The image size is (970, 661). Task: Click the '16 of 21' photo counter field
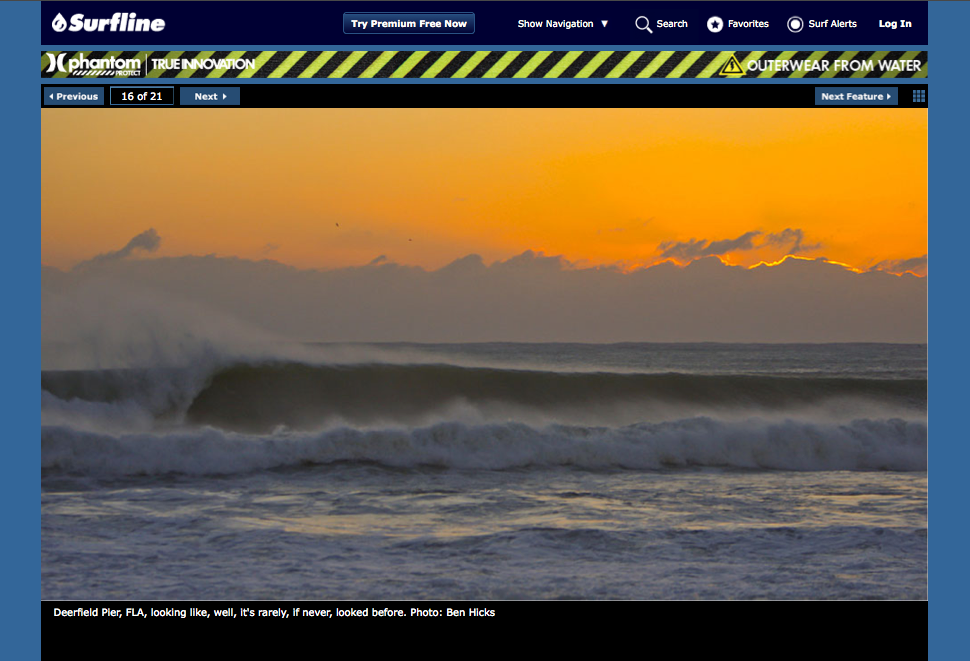coord(142,96)
